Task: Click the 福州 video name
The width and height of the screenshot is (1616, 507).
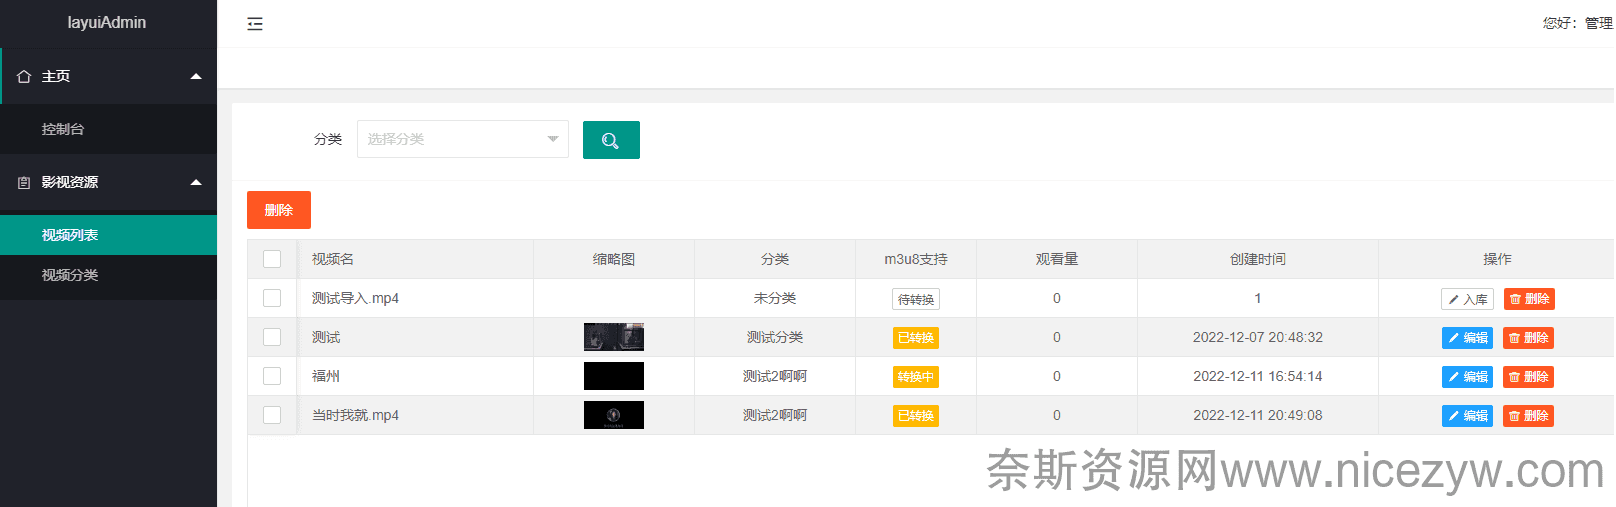Action: coord(326,376)
